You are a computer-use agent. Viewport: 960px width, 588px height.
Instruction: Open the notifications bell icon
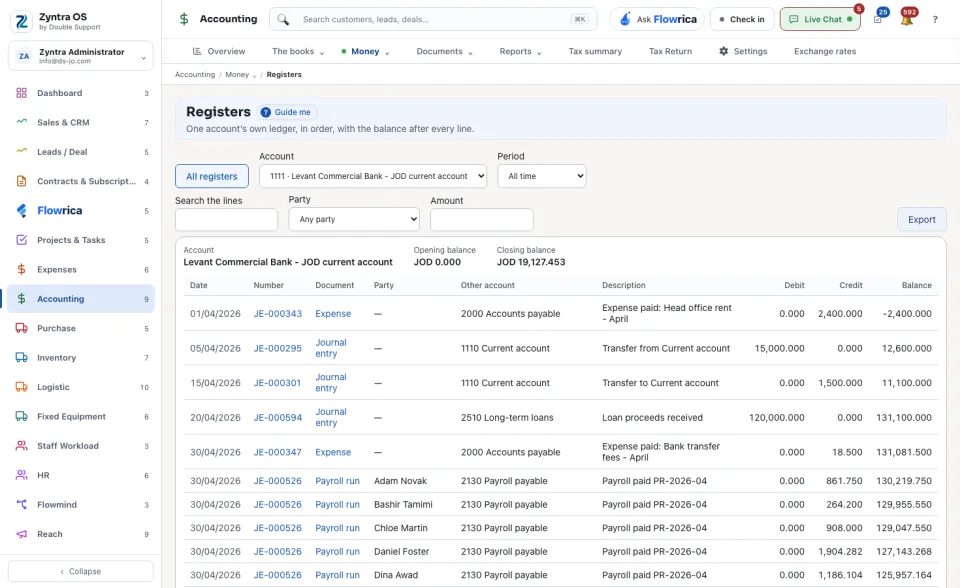click(907, 19)
